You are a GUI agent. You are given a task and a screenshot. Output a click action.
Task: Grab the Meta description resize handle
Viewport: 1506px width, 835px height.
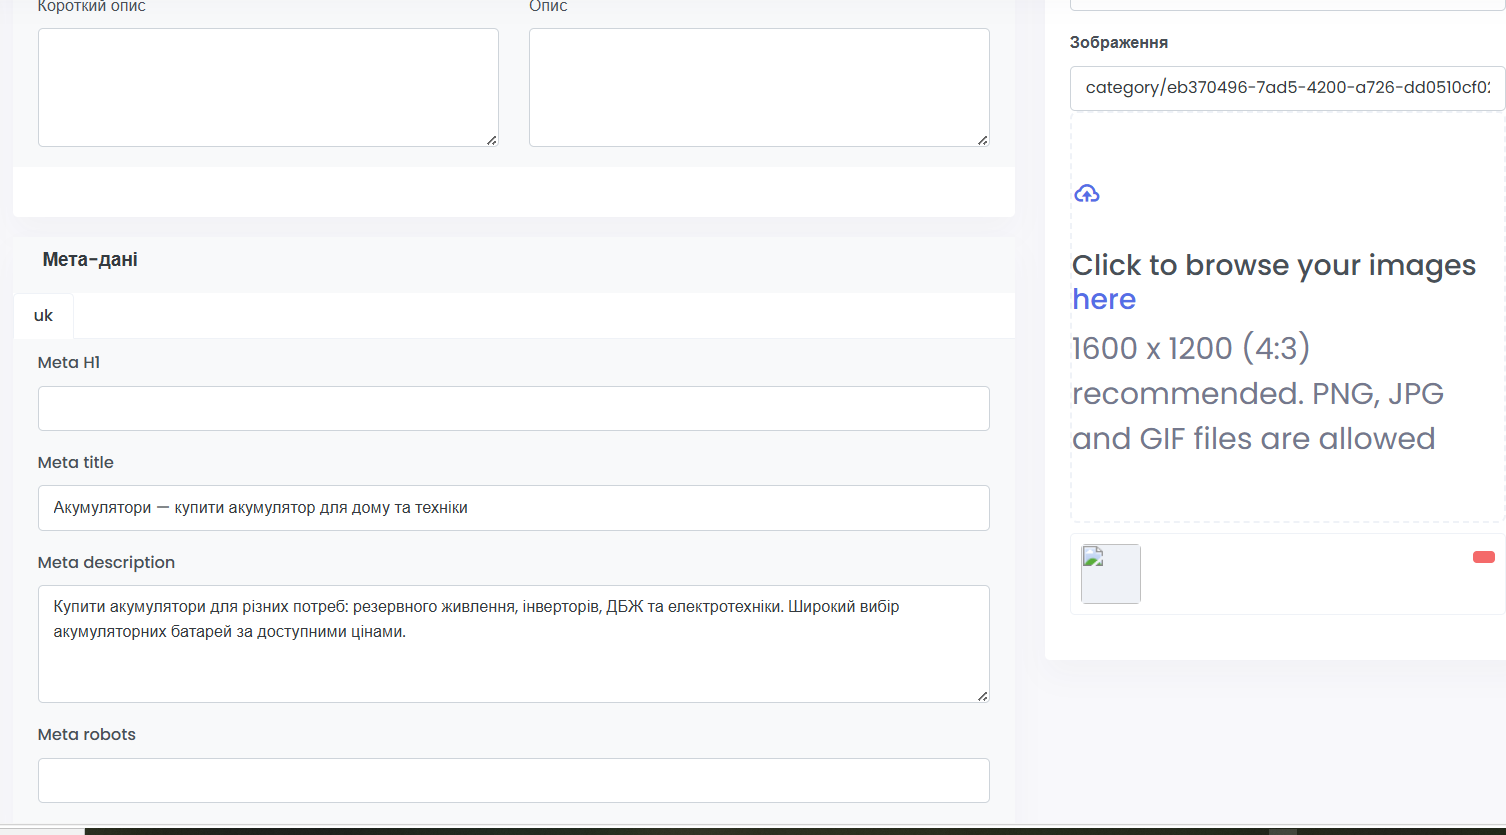click(x=982, y=695)
